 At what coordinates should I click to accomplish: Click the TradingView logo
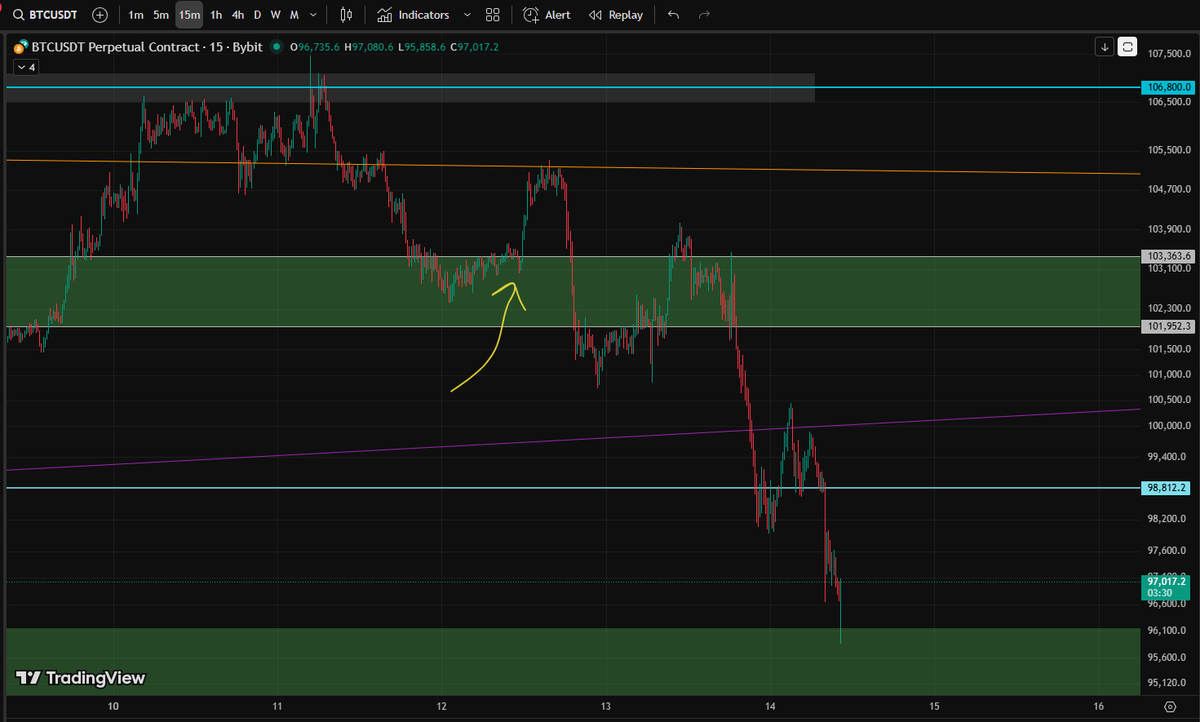point(81,678)
